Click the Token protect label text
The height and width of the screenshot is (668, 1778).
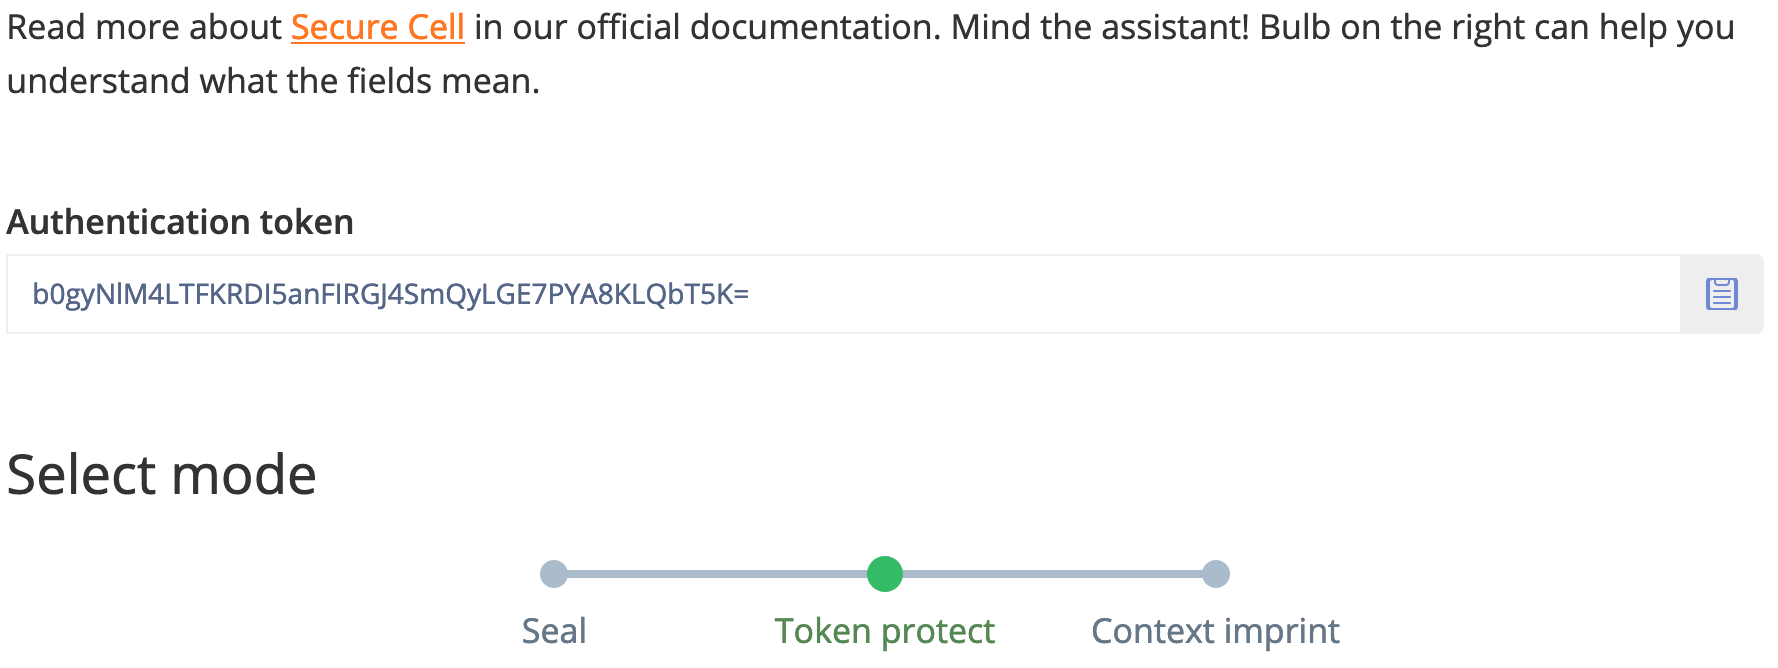[x=884, y=631]
